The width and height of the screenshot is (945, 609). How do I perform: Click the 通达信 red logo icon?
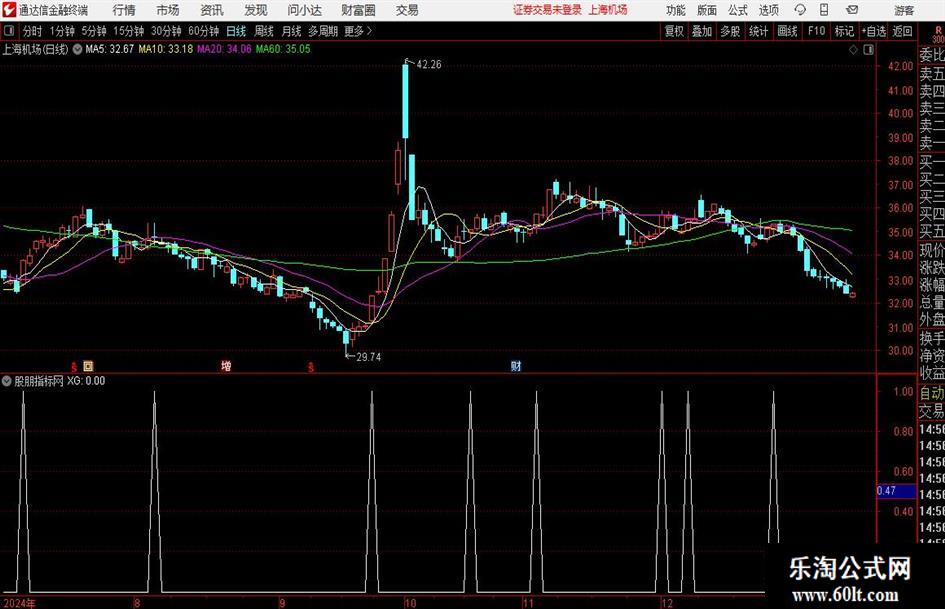tap(9, 10)
